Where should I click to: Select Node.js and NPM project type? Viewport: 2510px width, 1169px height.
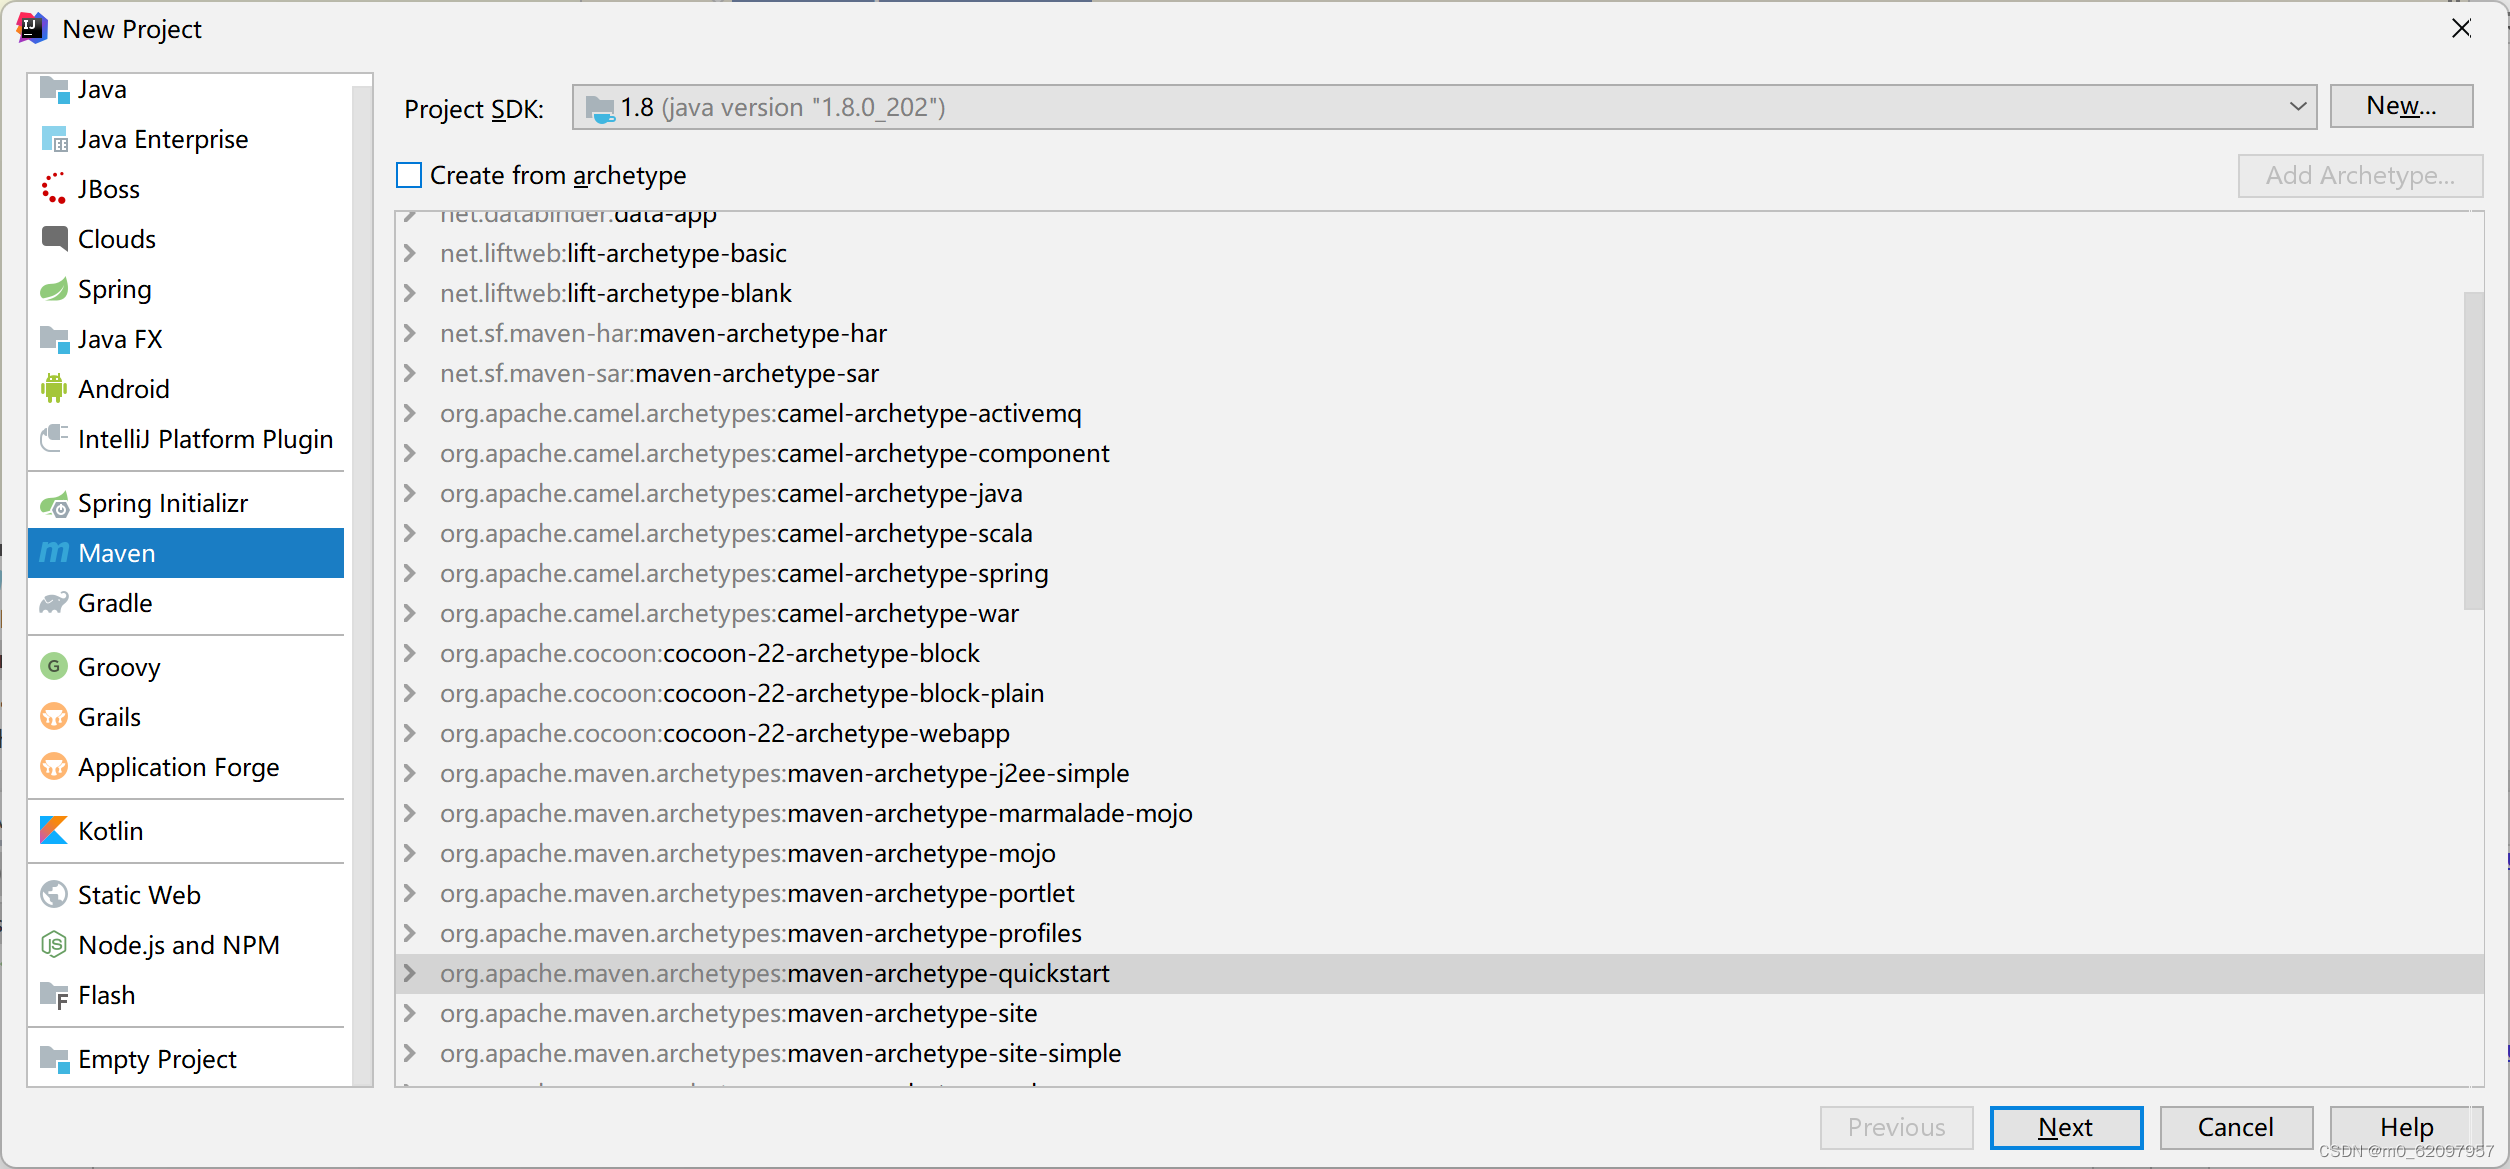pos(186,945)
